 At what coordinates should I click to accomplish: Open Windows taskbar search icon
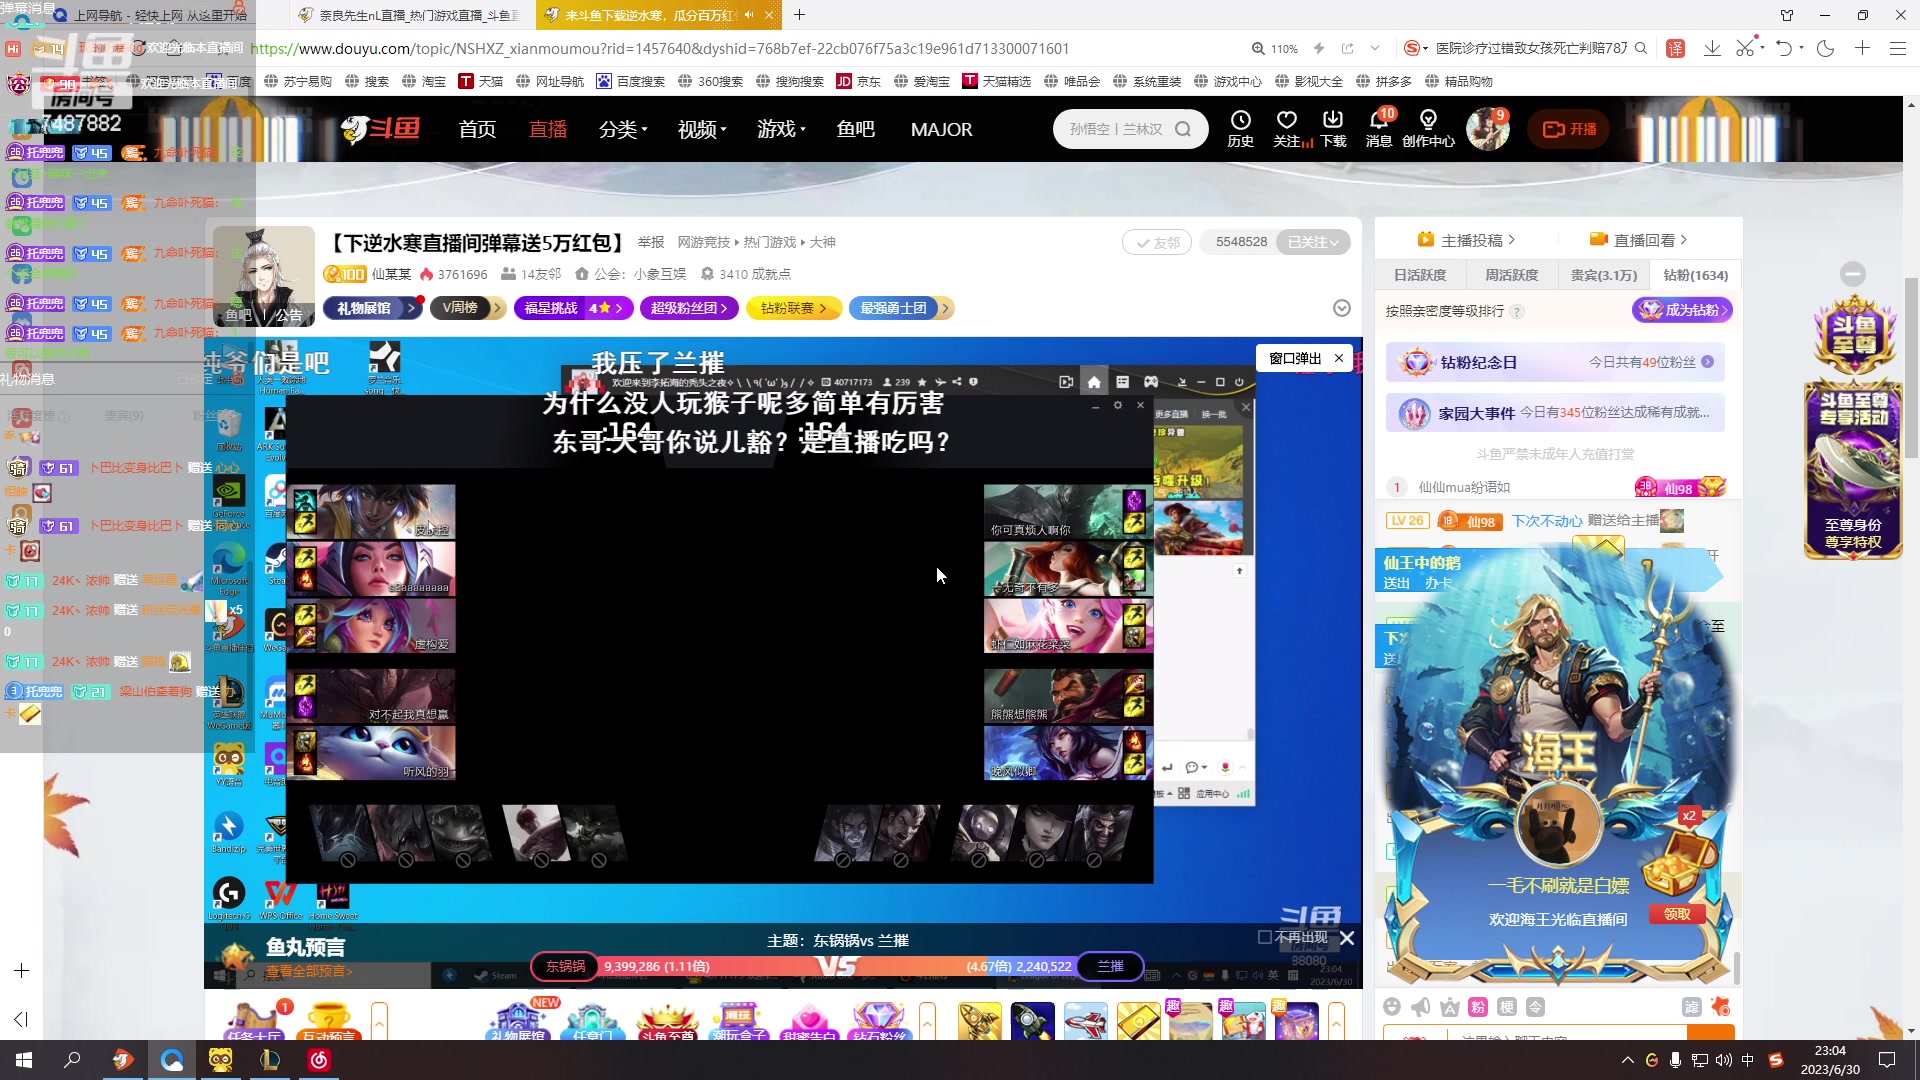point(72,1060)
